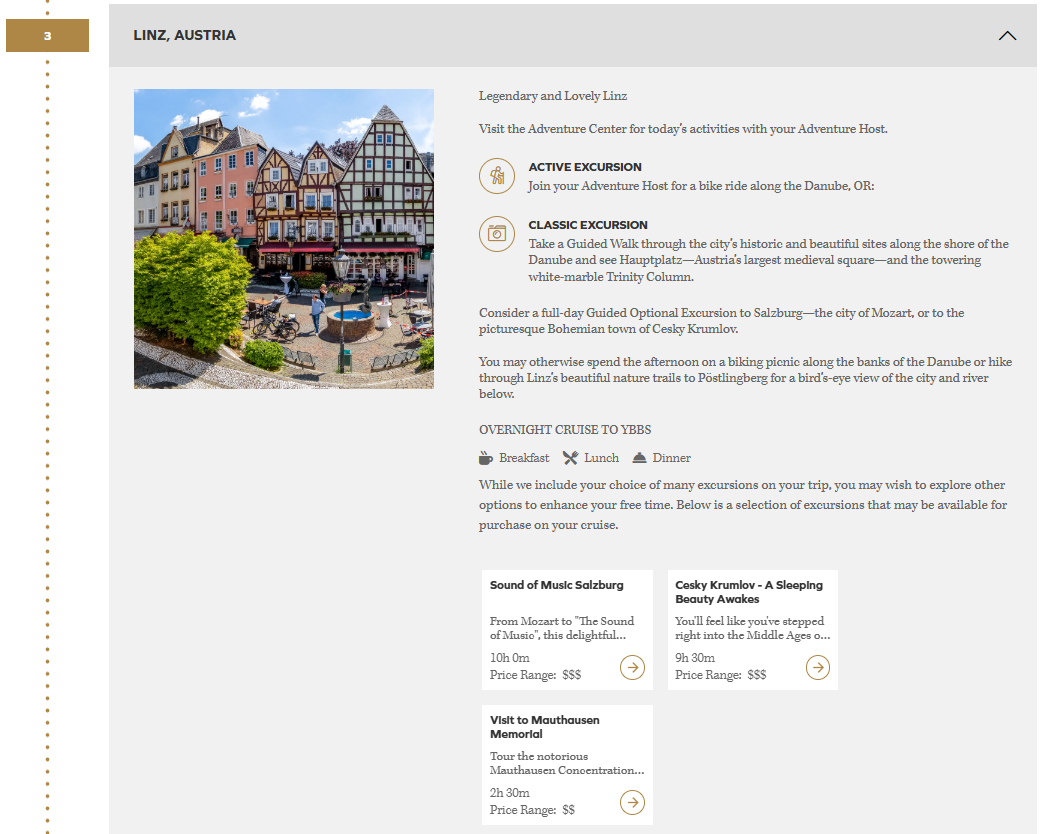Click Cesky Krumlov - A Sleeping Beauty Awakes title
The width and height of the screenshot is (1042, 834).
point(748,592)
